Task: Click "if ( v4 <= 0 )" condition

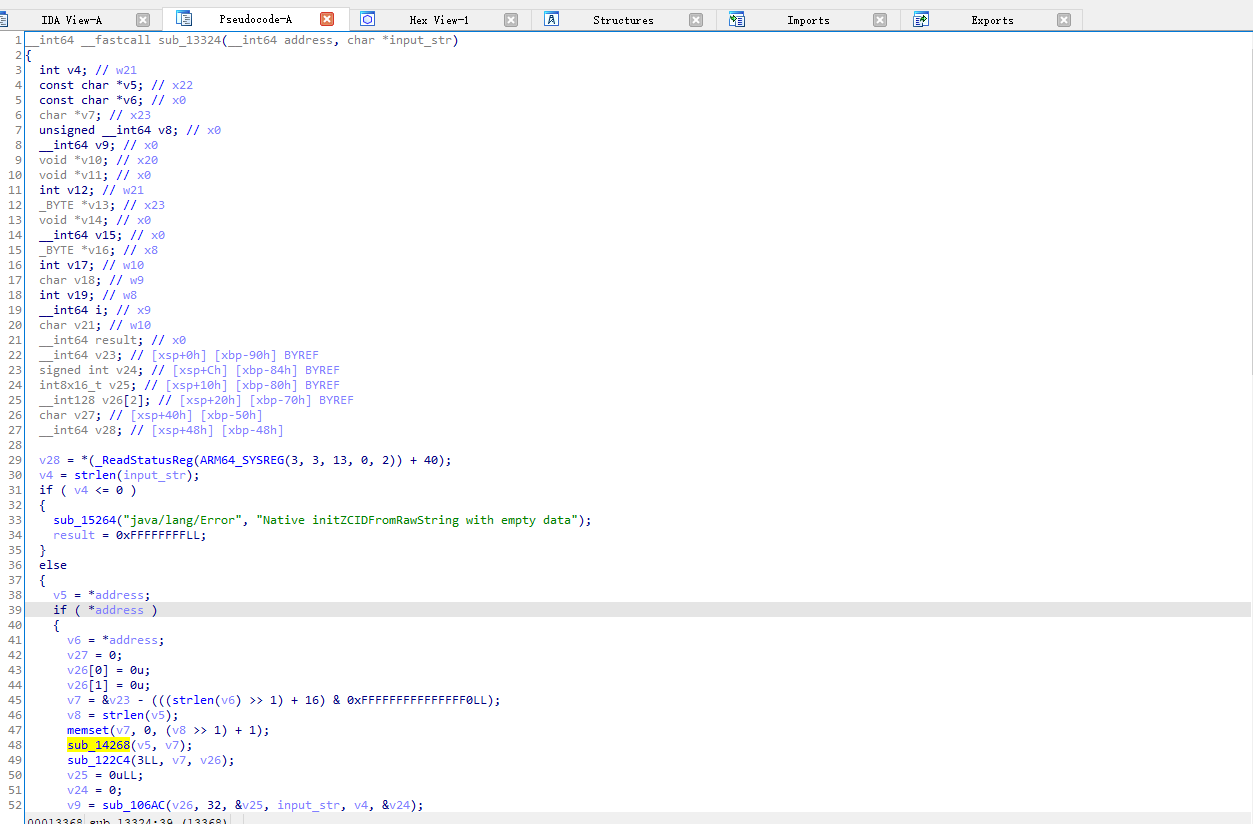Action: [x=88, y=490]
